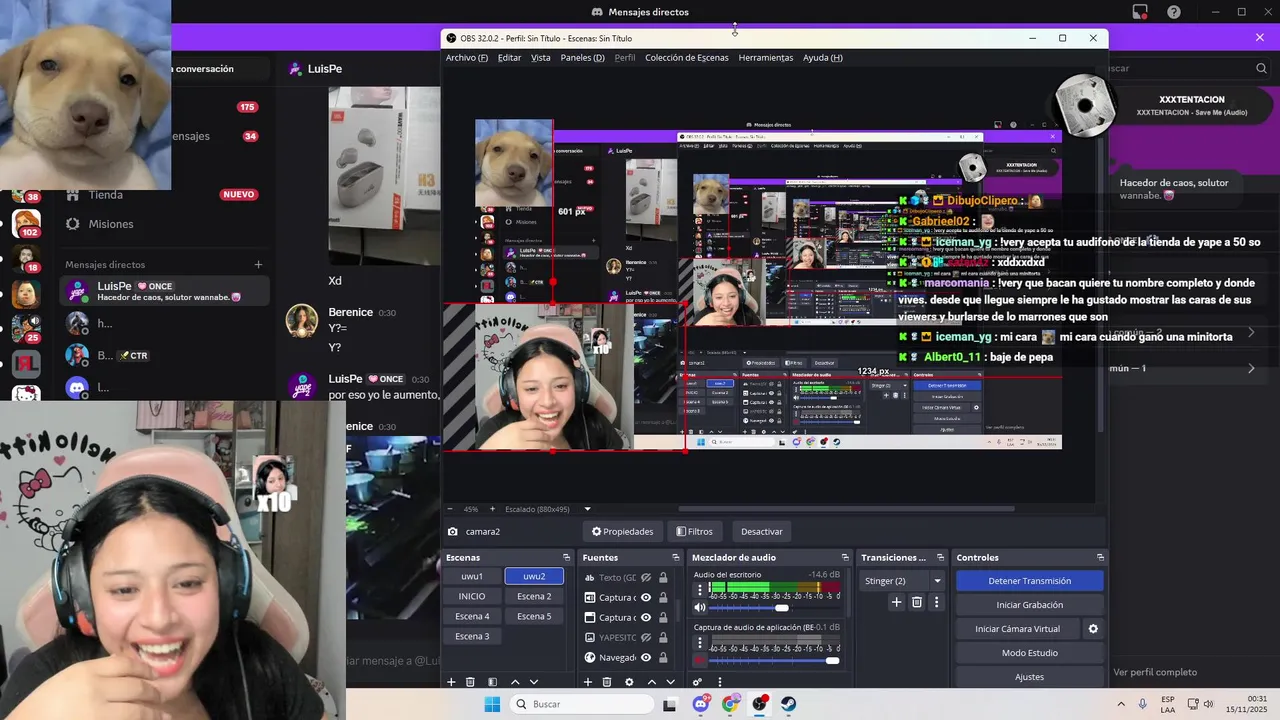The image size is (1280, 720).
Task: Show the YAPESITC source with eye icon
Action: click(x=646, y=638)
